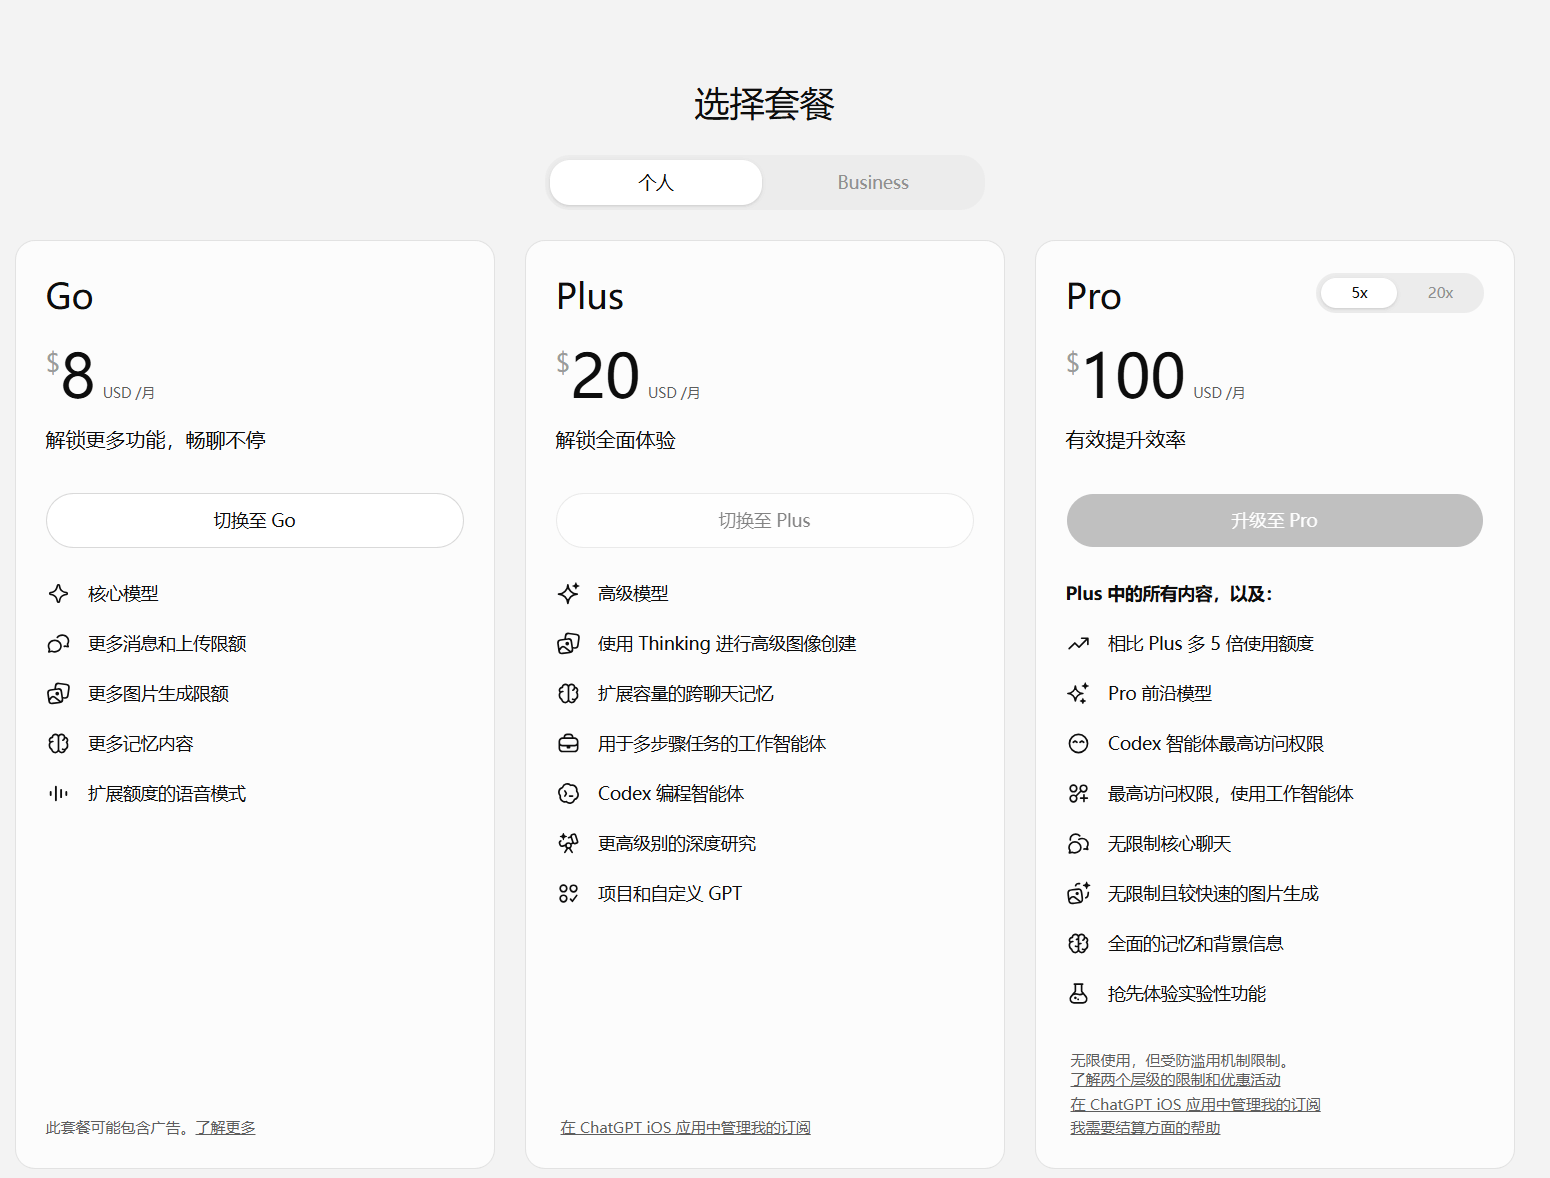Open the Plus card's iOS subscription management link

(x=686, y=1128)
